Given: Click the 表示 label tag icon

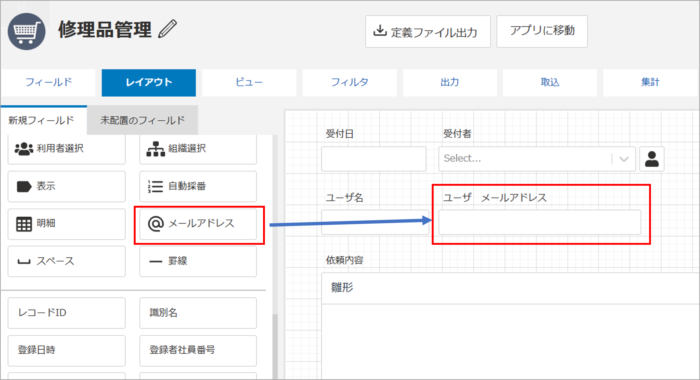Looking at the screenshot, I should (24, 186).
